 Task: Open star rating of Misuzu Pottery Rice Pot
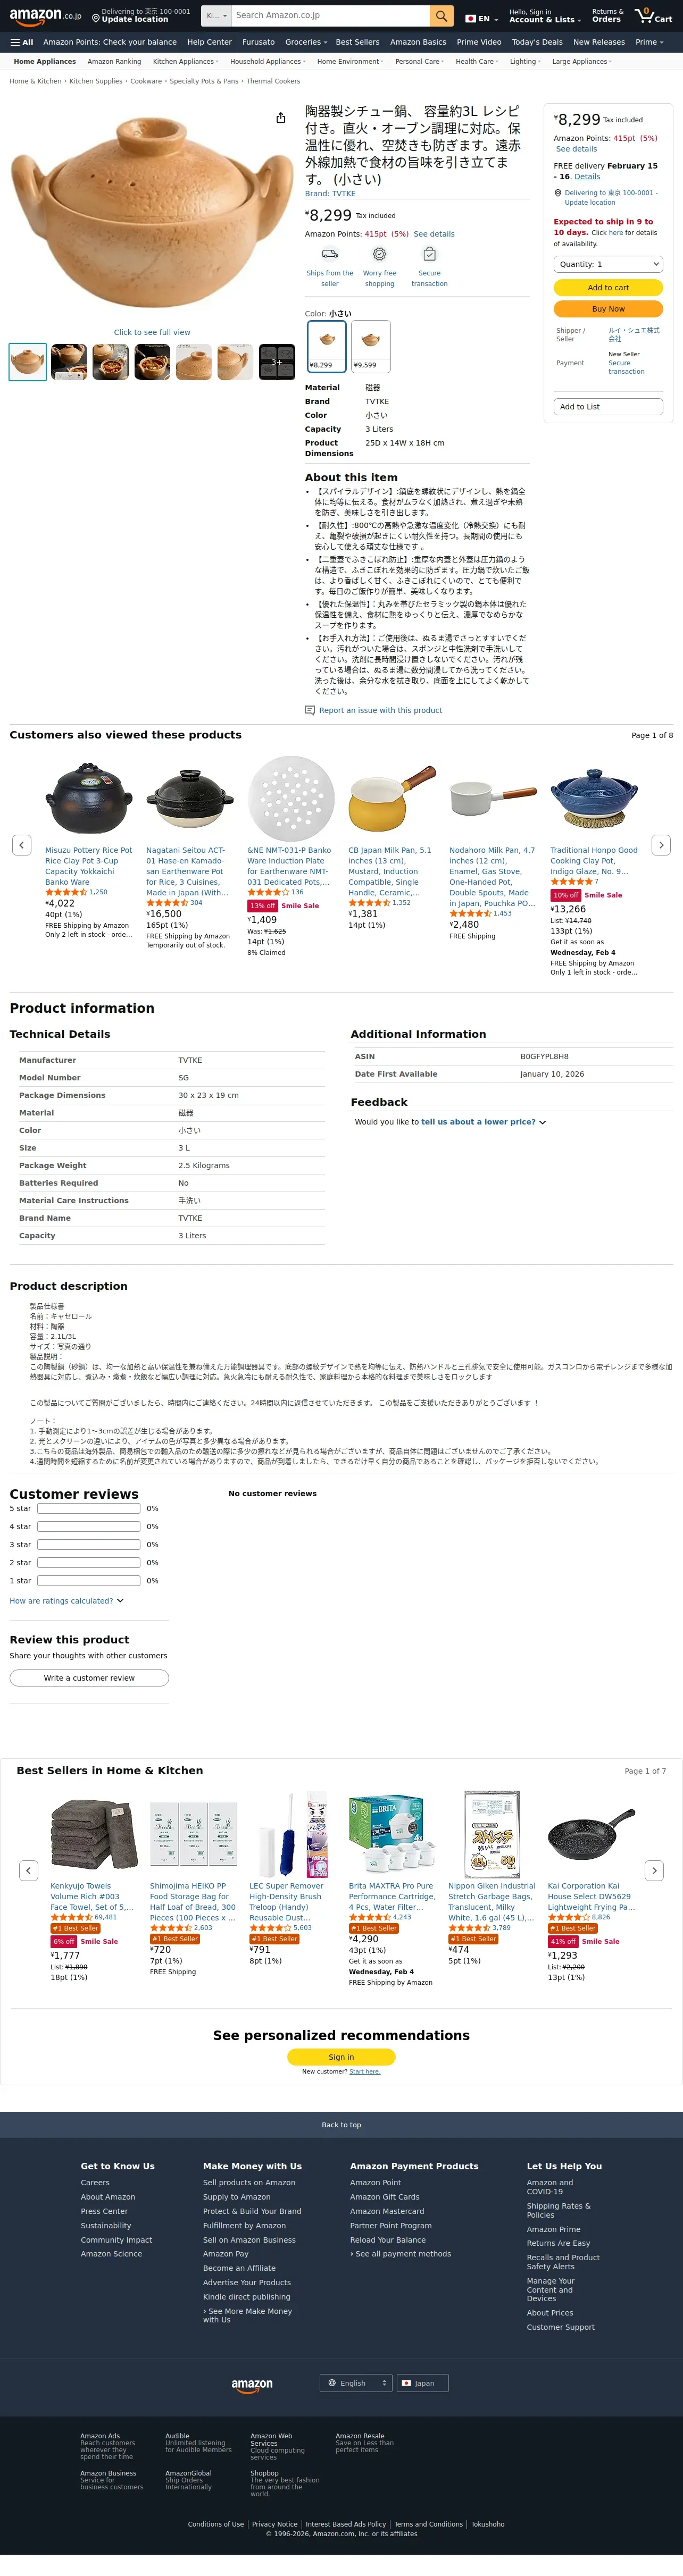click(66, 892)
